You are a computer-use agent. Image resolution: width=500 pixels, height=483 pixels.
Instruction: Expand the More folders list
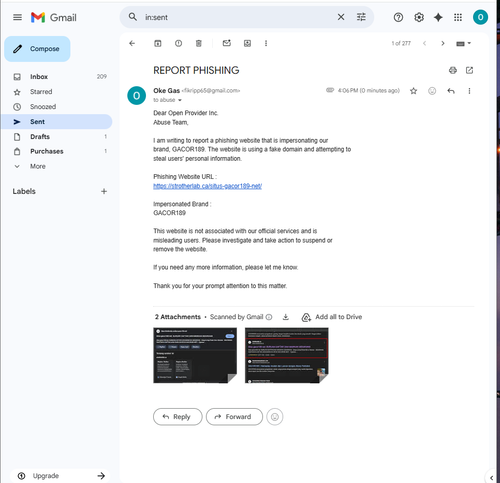(x=56, y=166)
